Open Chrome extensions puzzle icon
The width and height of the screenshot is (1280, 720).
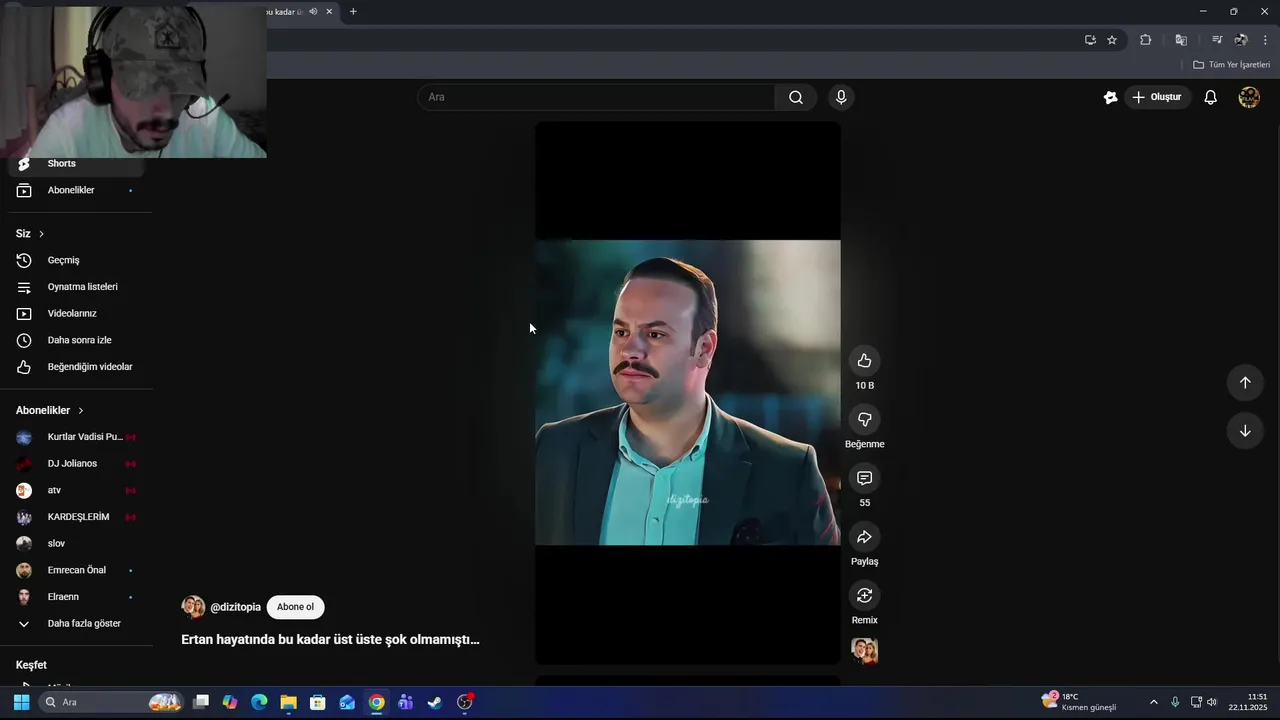click(1146, 40)
